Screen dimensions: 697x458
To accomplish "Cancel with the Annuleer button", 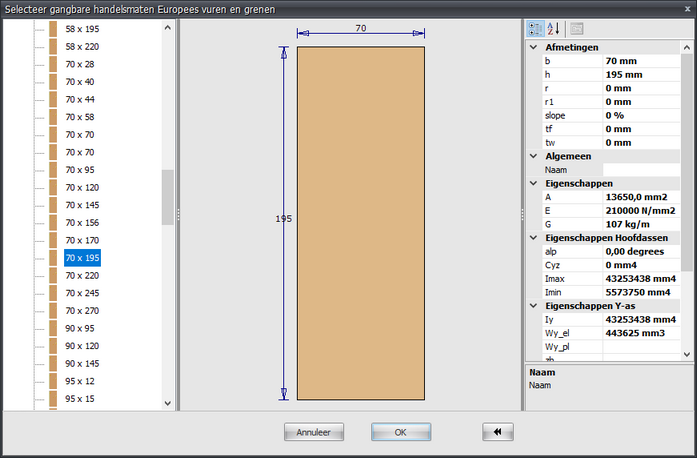I will point(314,432).
